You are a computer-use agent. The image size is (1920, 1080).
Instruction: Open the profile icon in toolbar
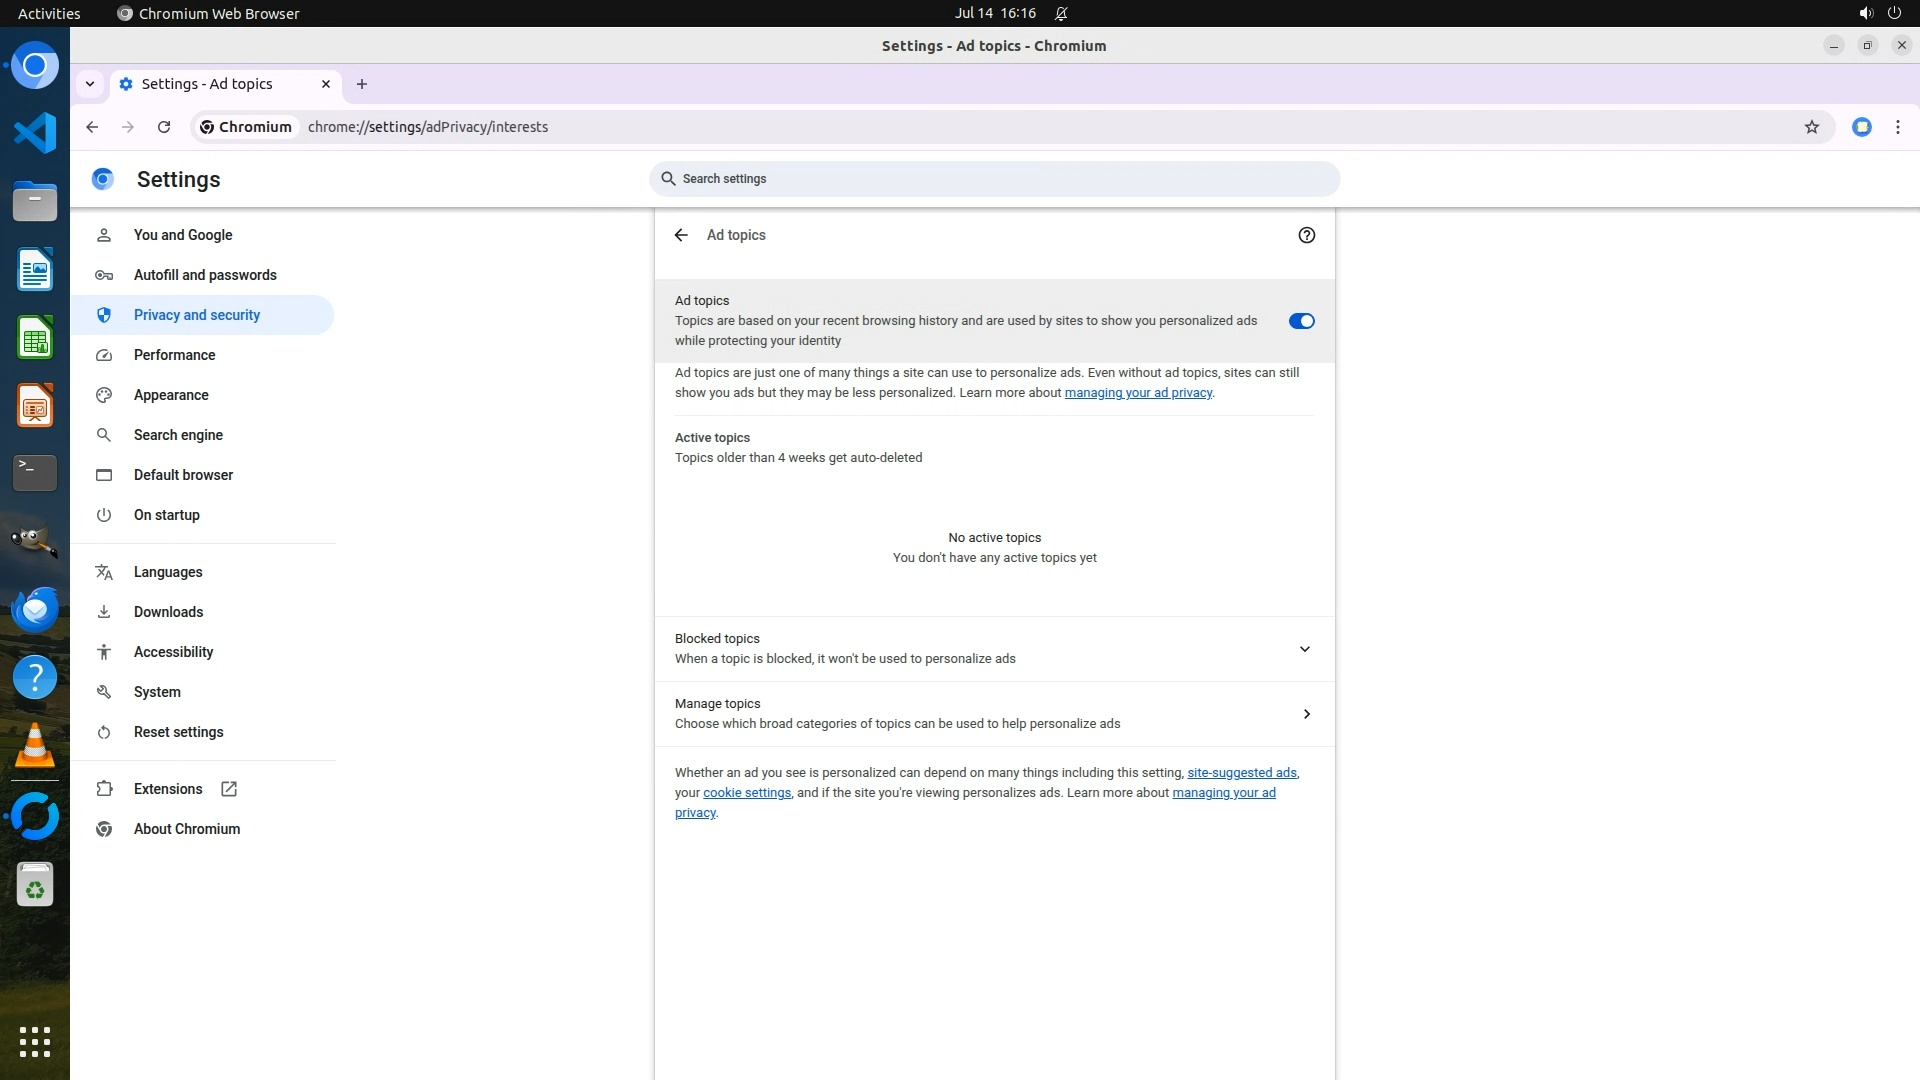1861,127
